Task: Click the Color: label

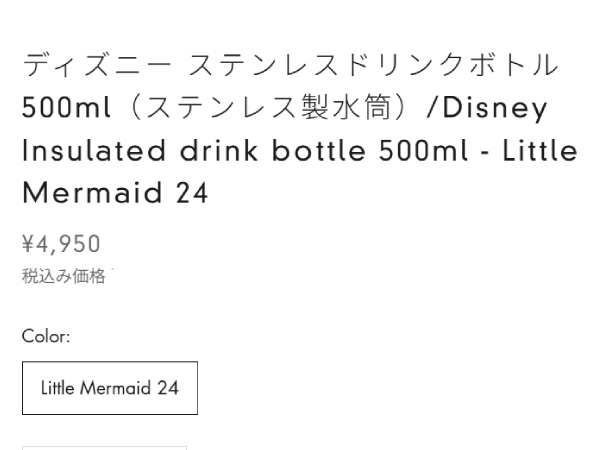Action: (46, 336)
